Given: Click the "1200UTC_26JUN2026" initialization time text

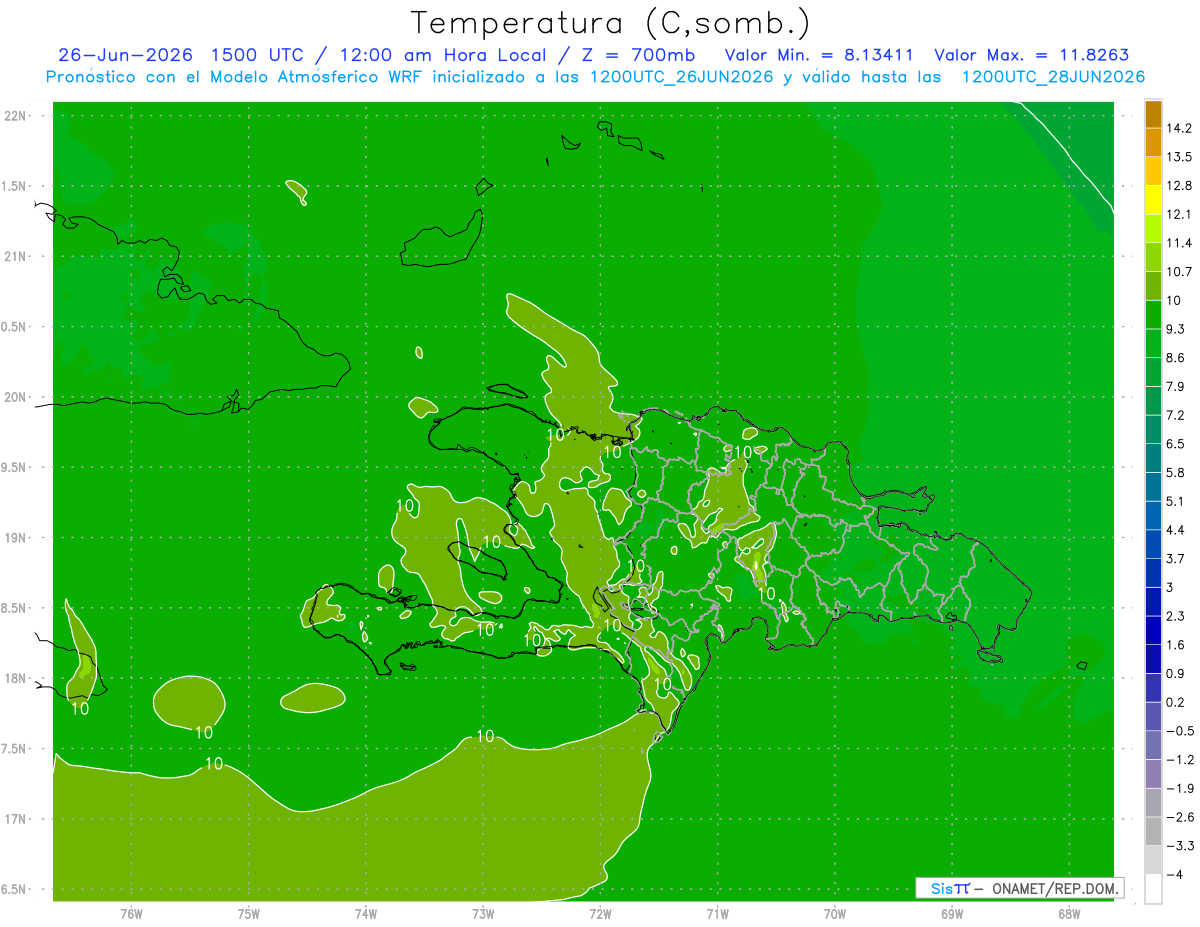Looking at the screenshot, I should (682, 77).
